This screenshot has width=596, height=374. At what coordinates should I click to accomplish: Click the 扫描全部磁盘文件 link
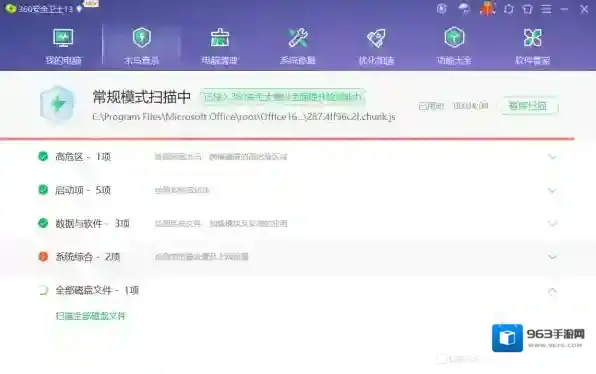tap(90, 316)
